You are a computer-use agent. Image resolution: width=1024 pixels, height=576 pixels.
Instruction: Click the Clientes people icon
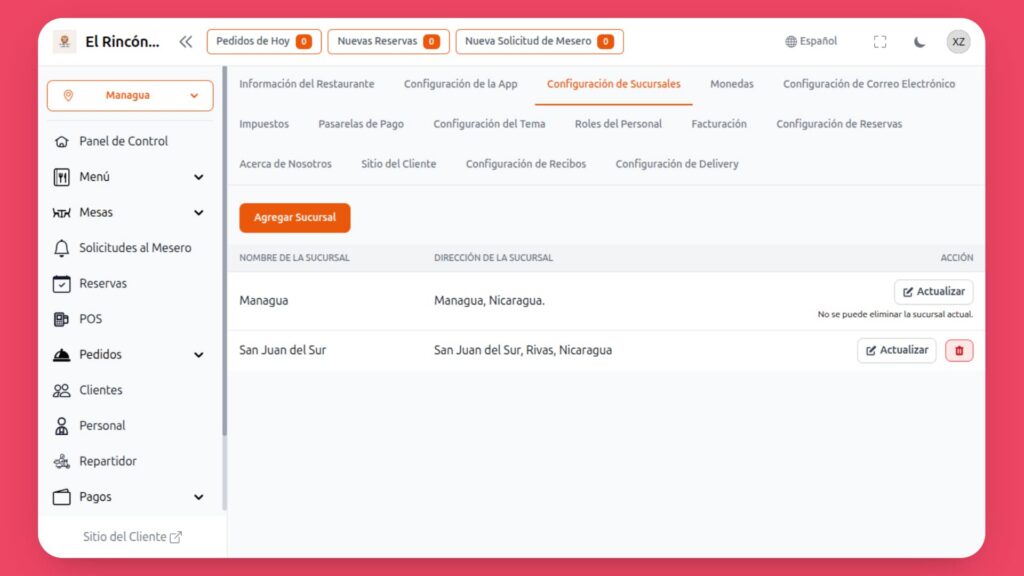pyautogui.click(x=61, y=391)
